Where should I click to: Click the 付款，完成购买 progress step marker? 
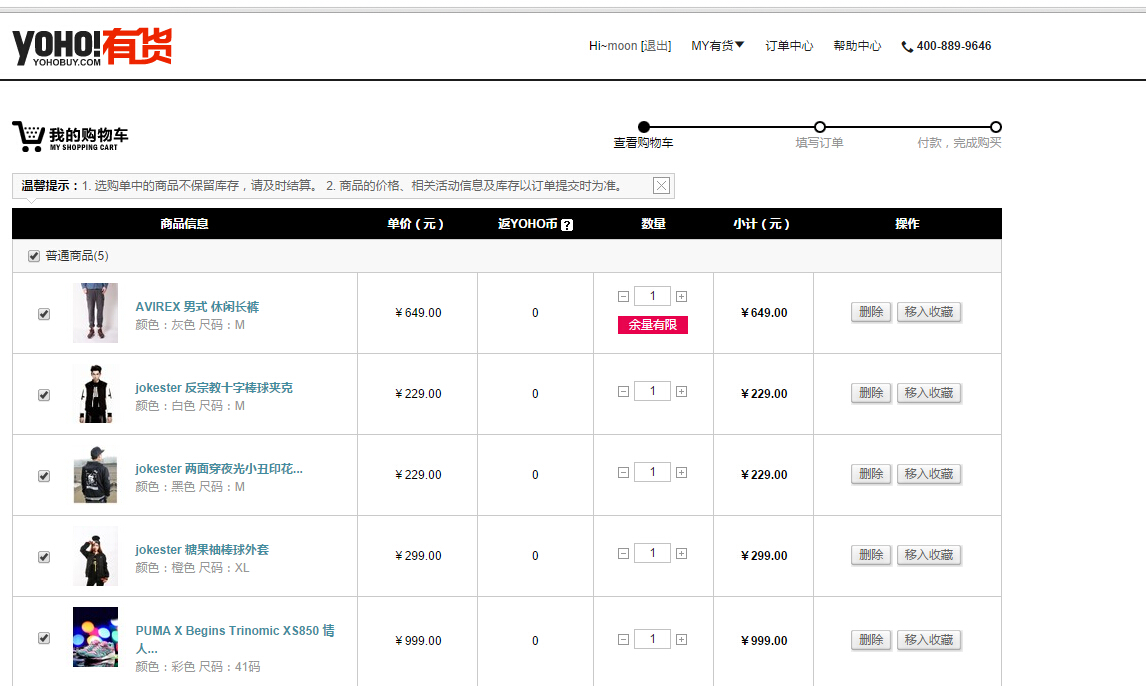(995, 127)
